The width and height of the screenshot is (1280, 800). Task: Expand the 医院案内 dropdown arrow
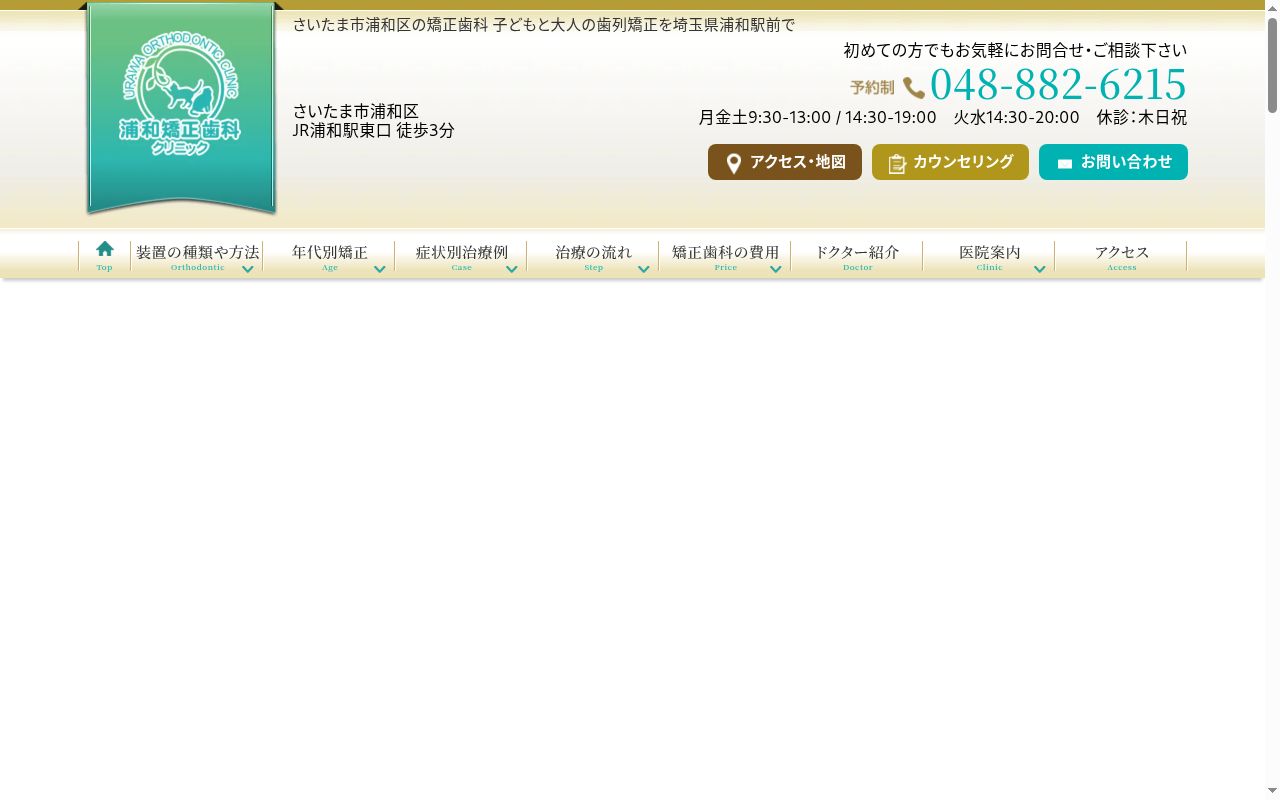1040,269
